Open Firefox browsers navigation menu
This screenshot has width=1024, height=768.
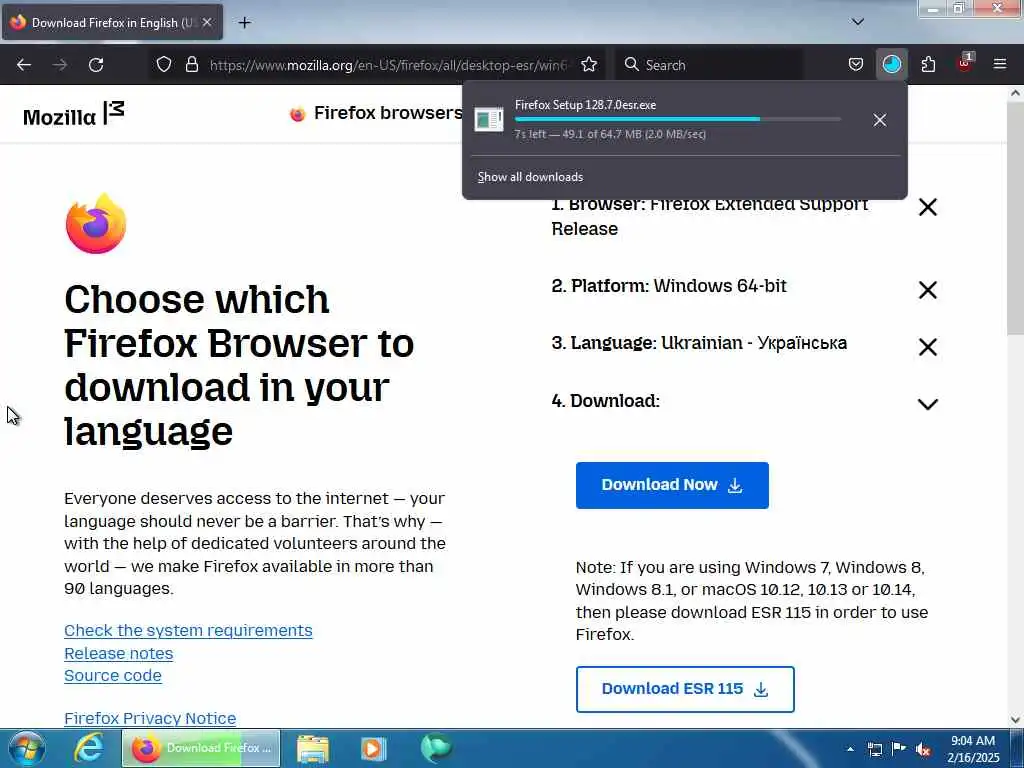(388, 113)
